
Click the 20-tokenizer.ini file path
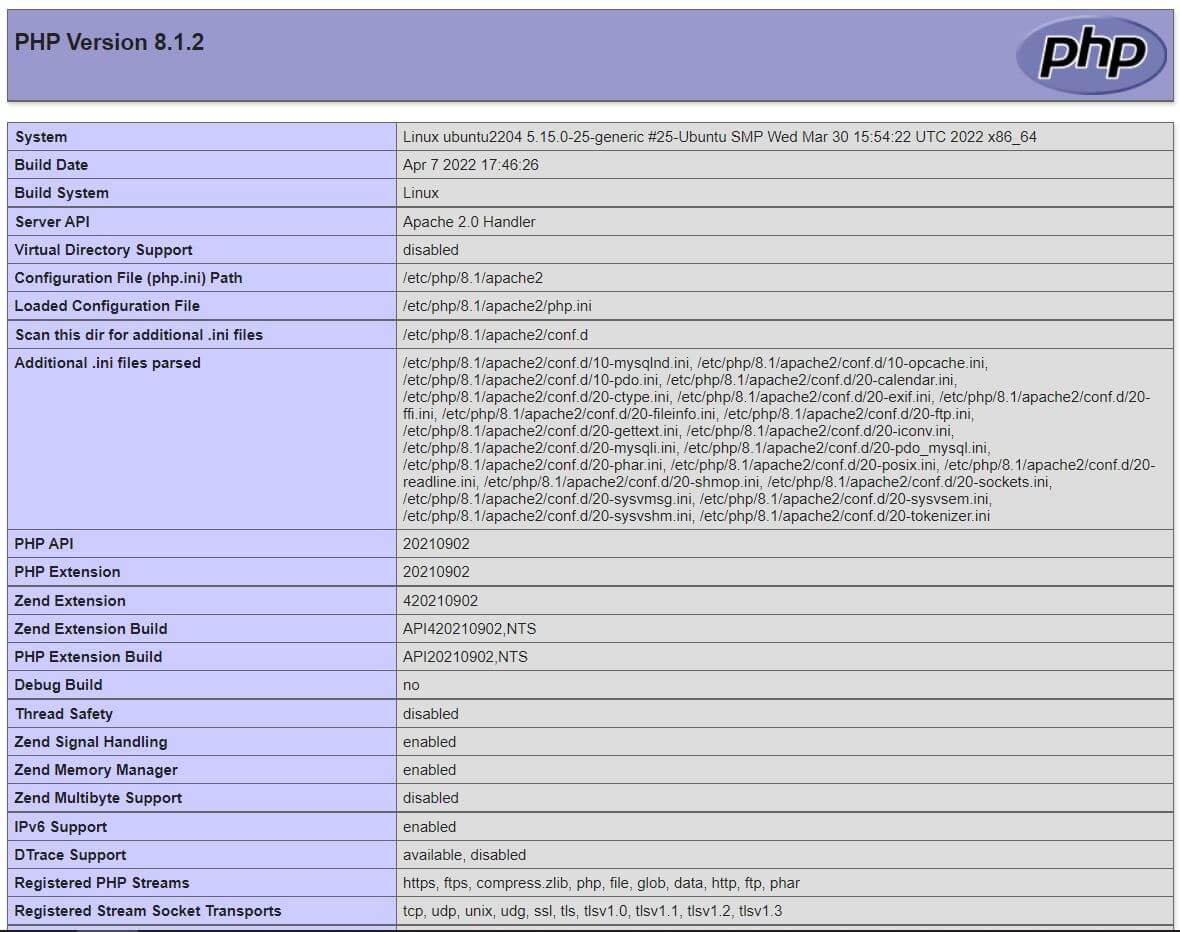(x=844, y=516)
